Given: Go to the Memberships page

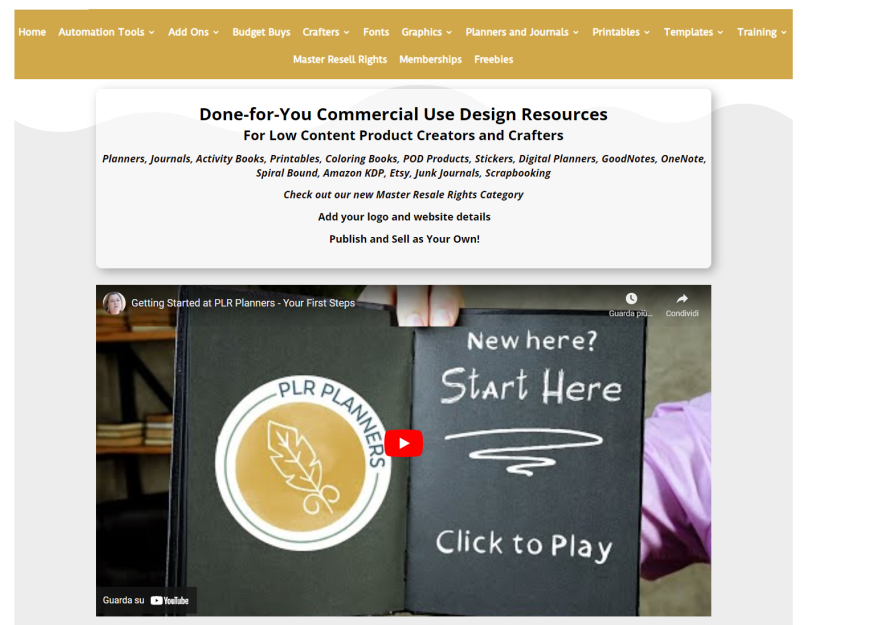Looking at the screenshot, I should 430,59.
